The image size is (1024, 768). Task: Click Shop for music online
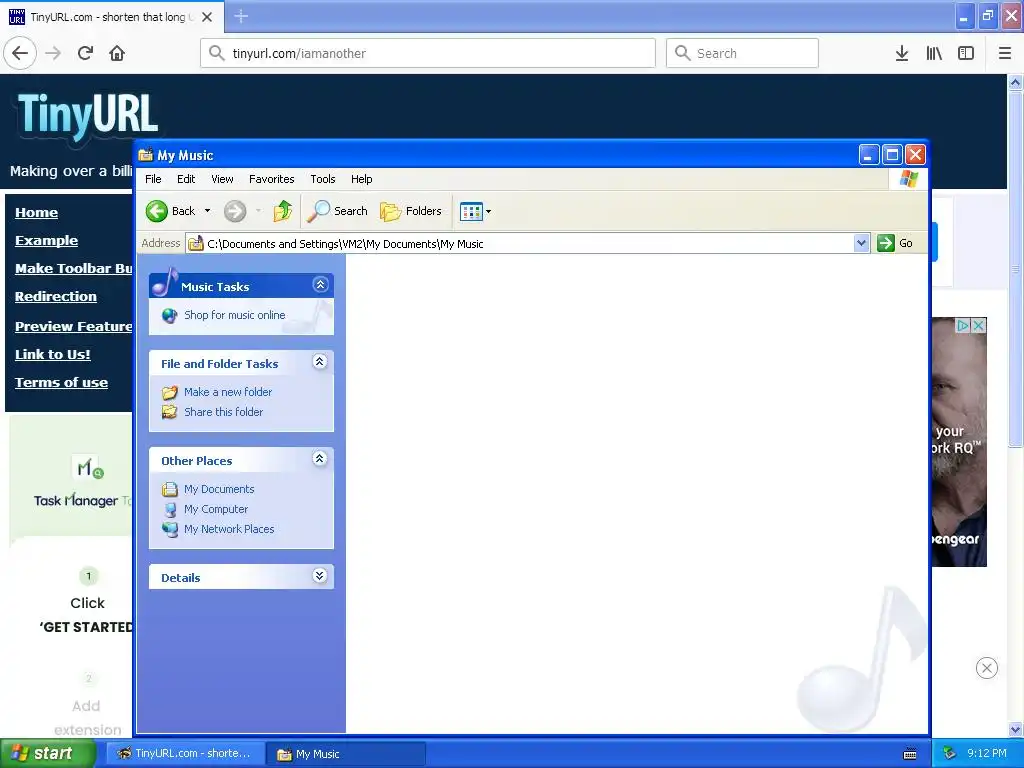(234, 315)
